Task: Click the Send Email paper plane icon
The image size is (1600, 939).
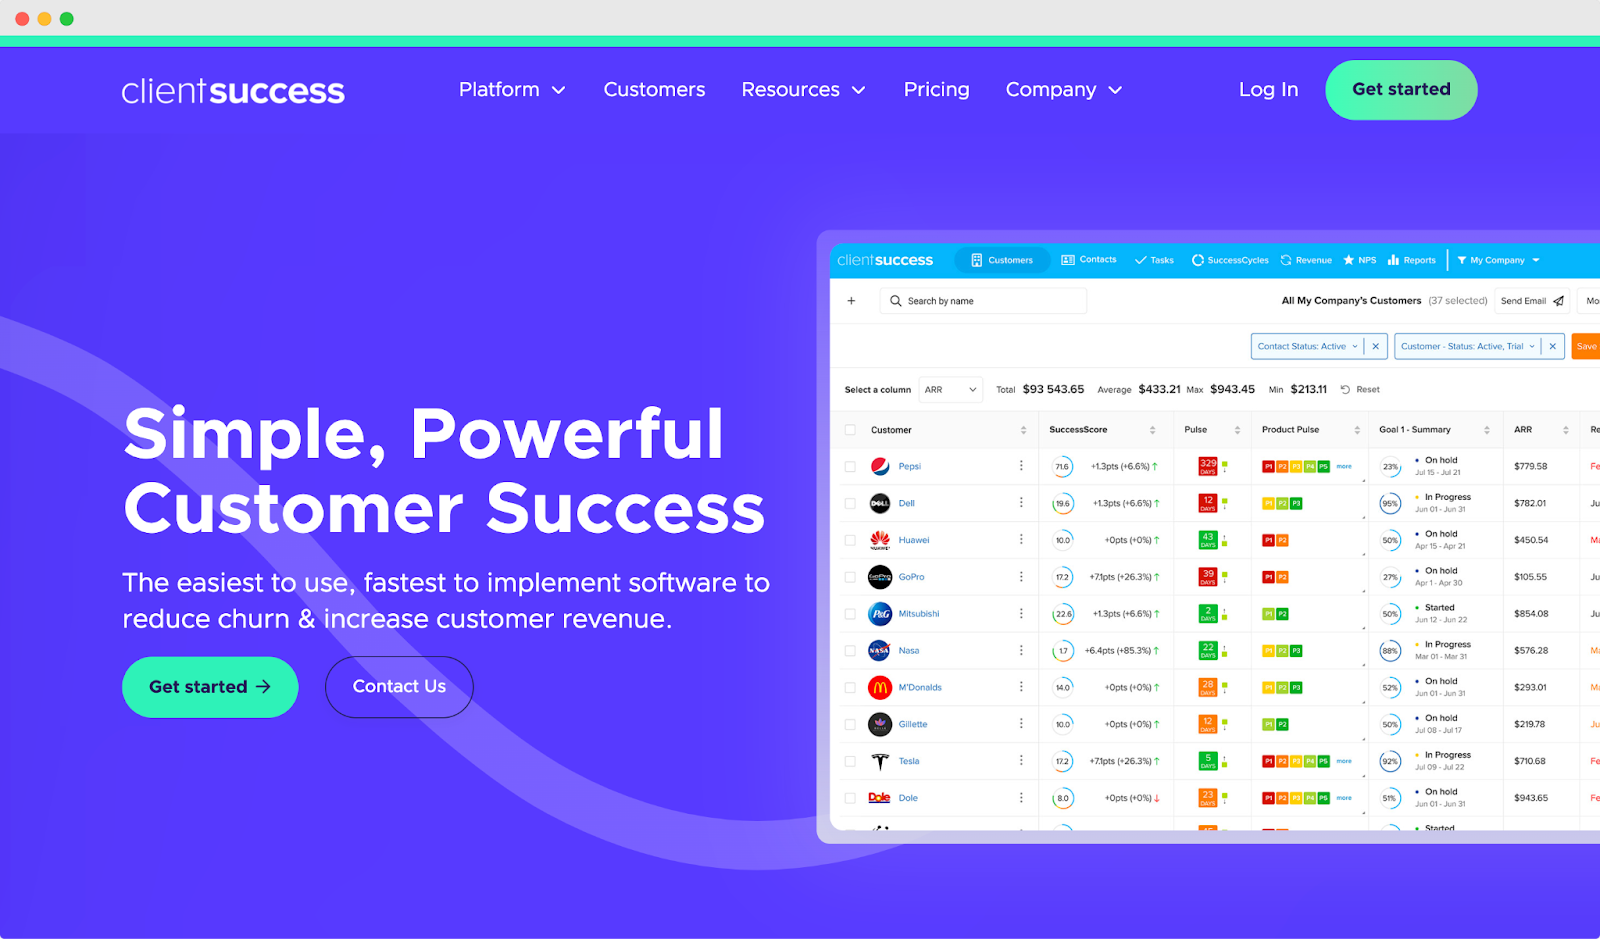Action: coord(1558,301)
